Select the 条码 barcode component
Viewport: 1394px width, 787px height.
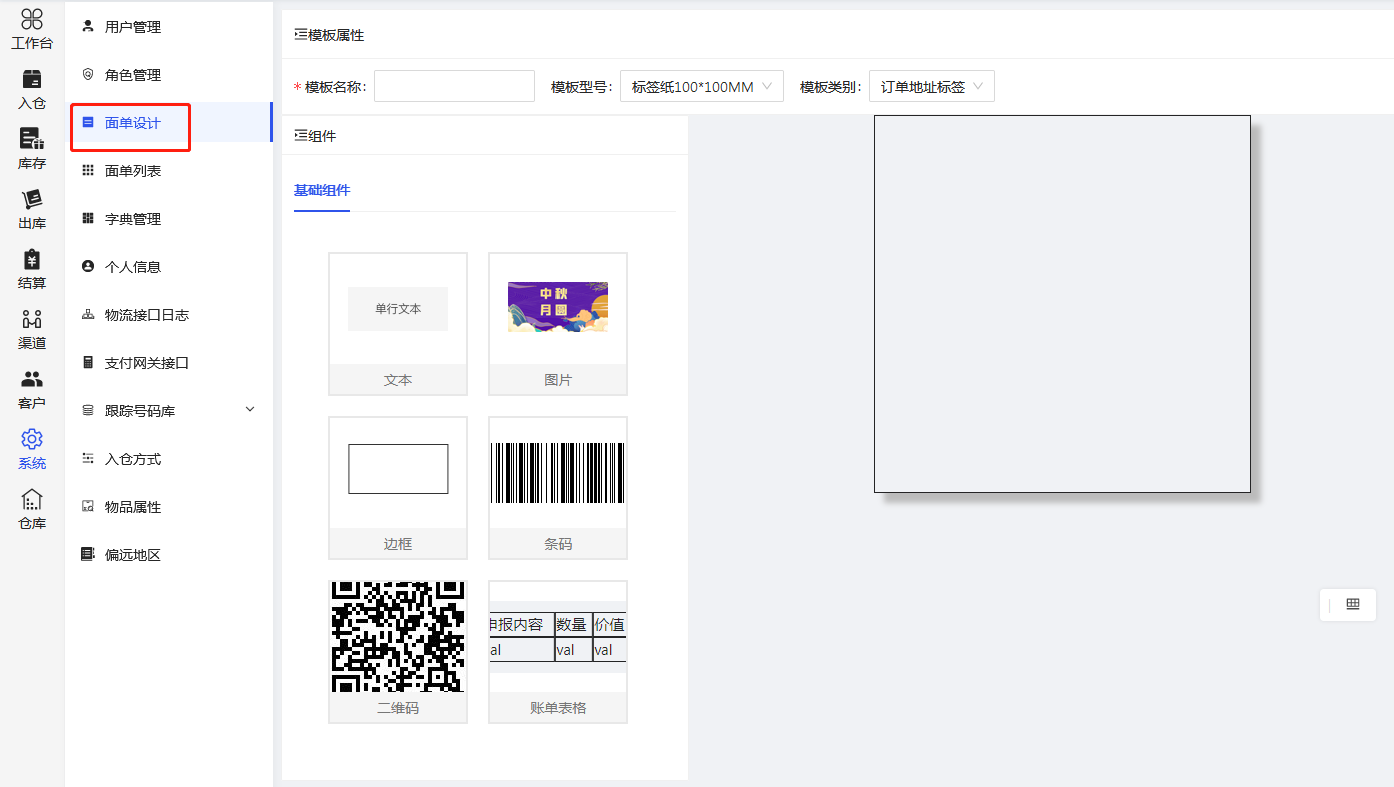click(x=557, y=487)
